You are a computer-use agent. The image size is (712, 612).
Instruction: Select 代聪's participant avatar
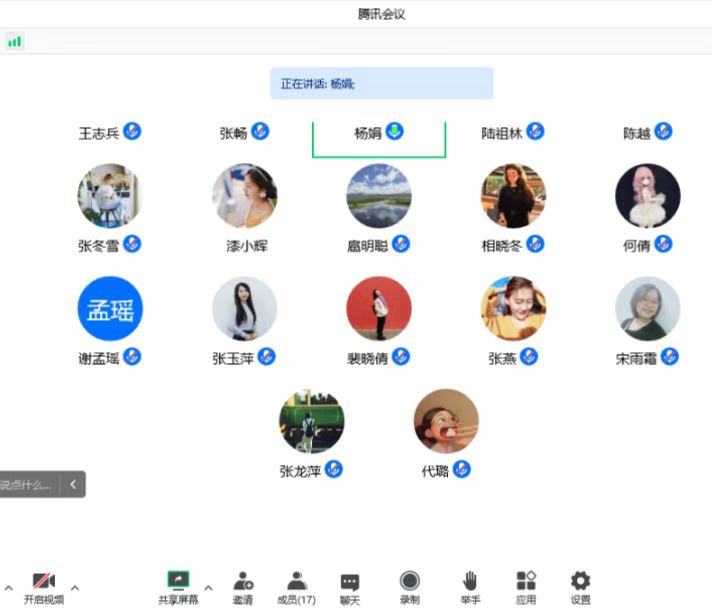pos(446,421)
